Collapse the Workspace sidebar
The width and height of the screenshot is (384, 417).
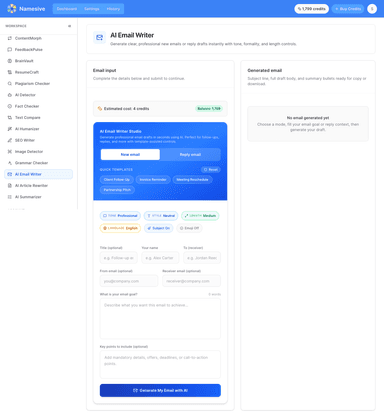pyautogui.click(x=69, y=26)
